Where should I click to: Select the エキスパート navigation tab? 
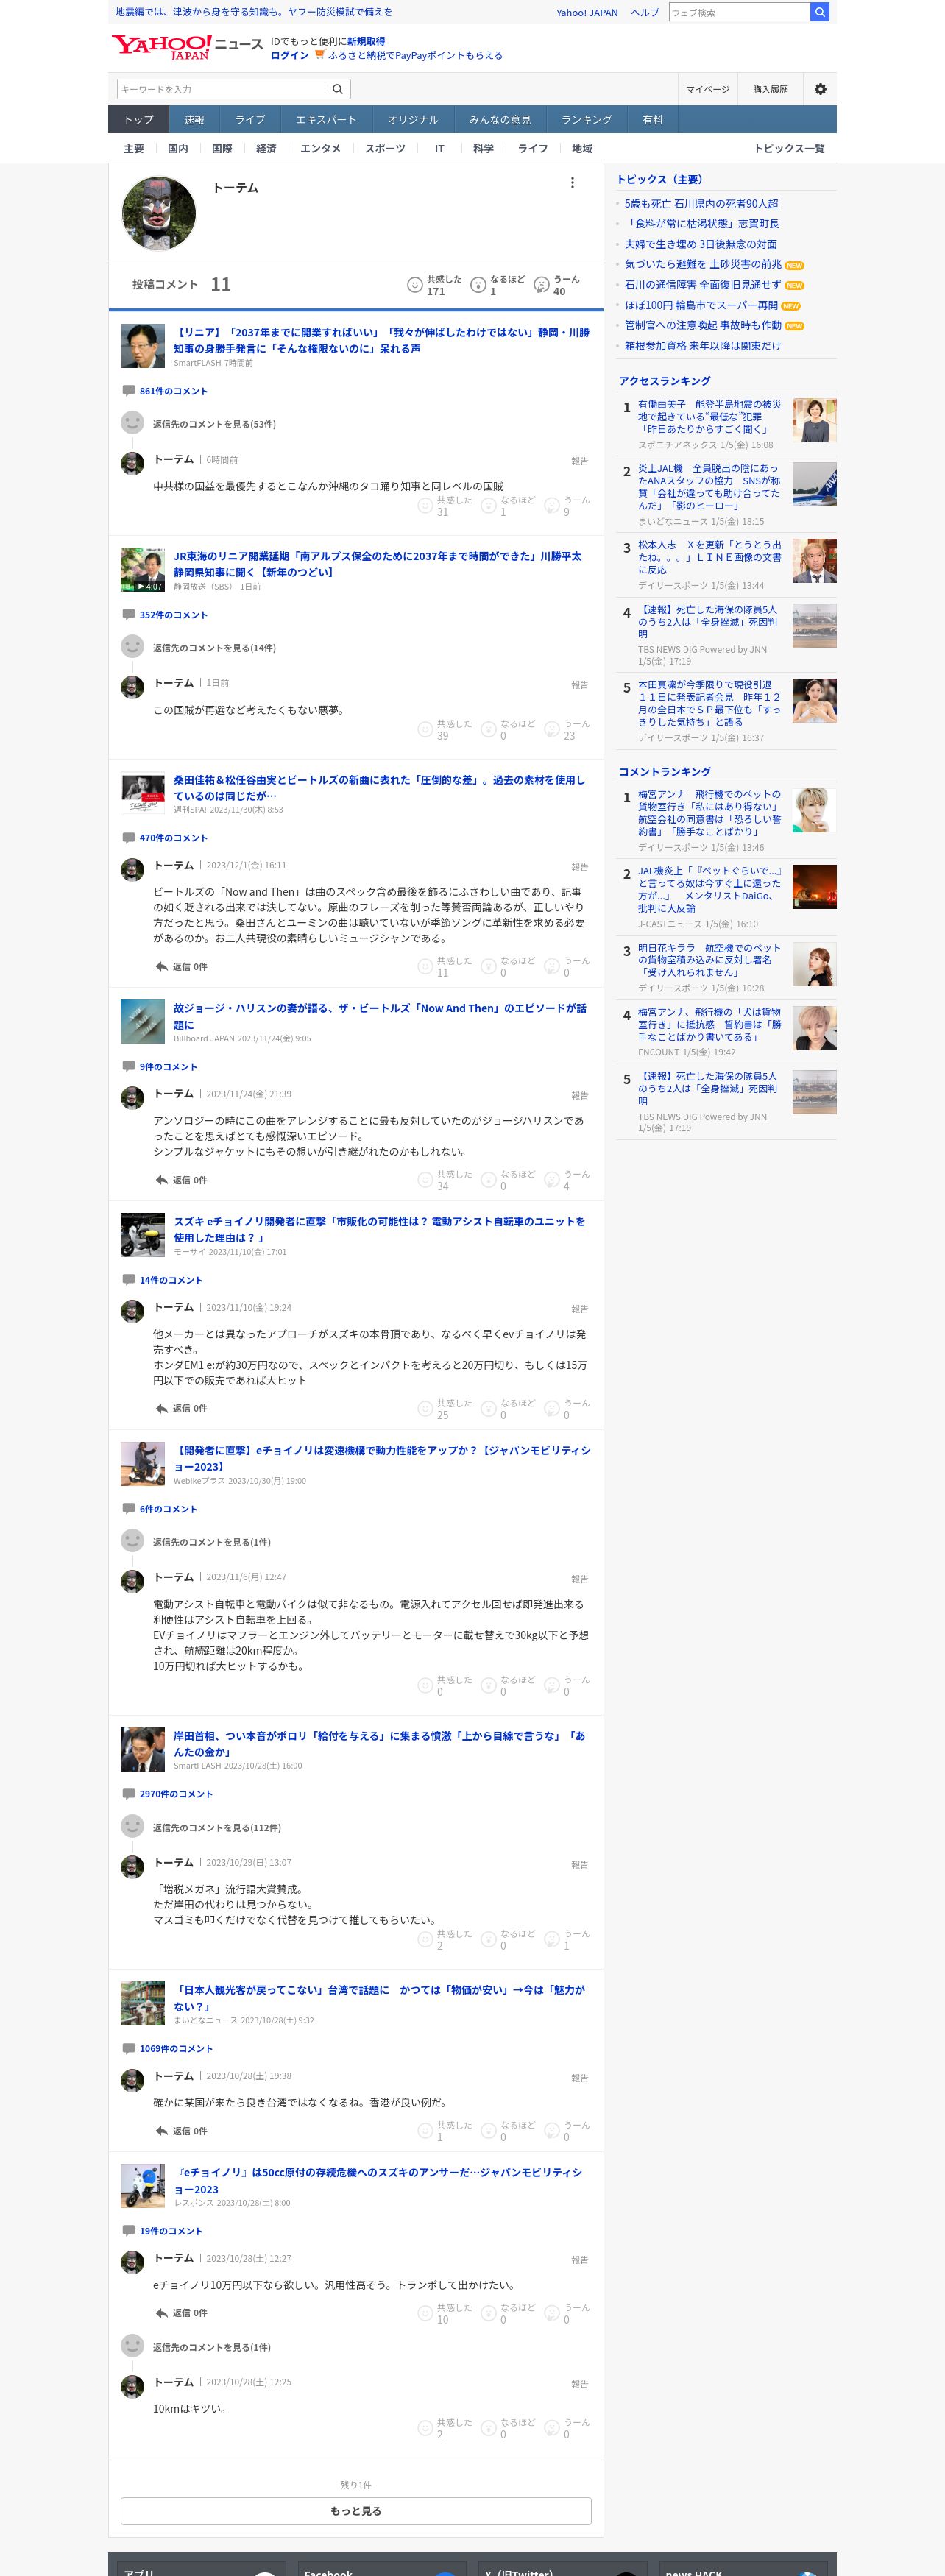click(326, 120)
